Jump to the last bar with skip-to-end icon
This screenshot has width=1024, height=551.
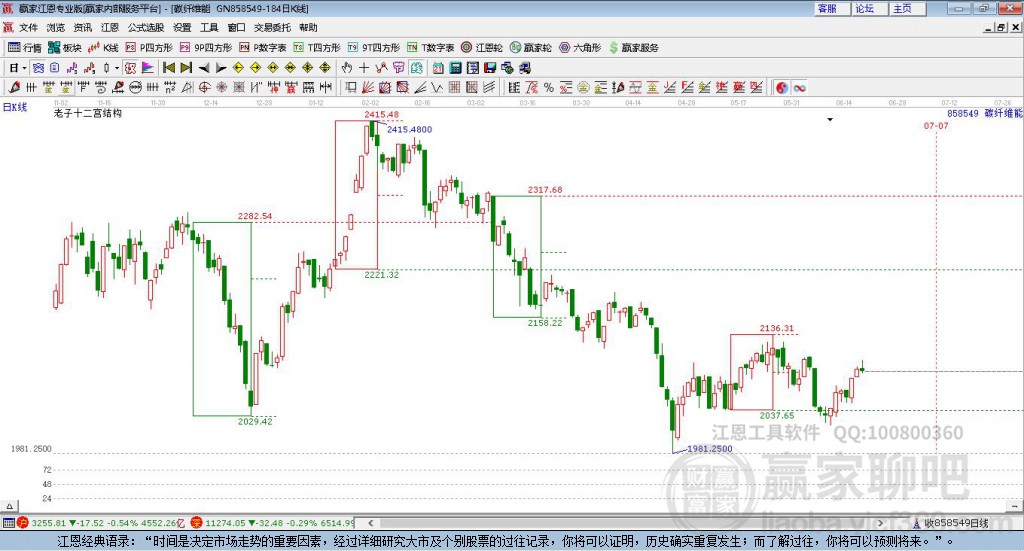pos(186,68)
